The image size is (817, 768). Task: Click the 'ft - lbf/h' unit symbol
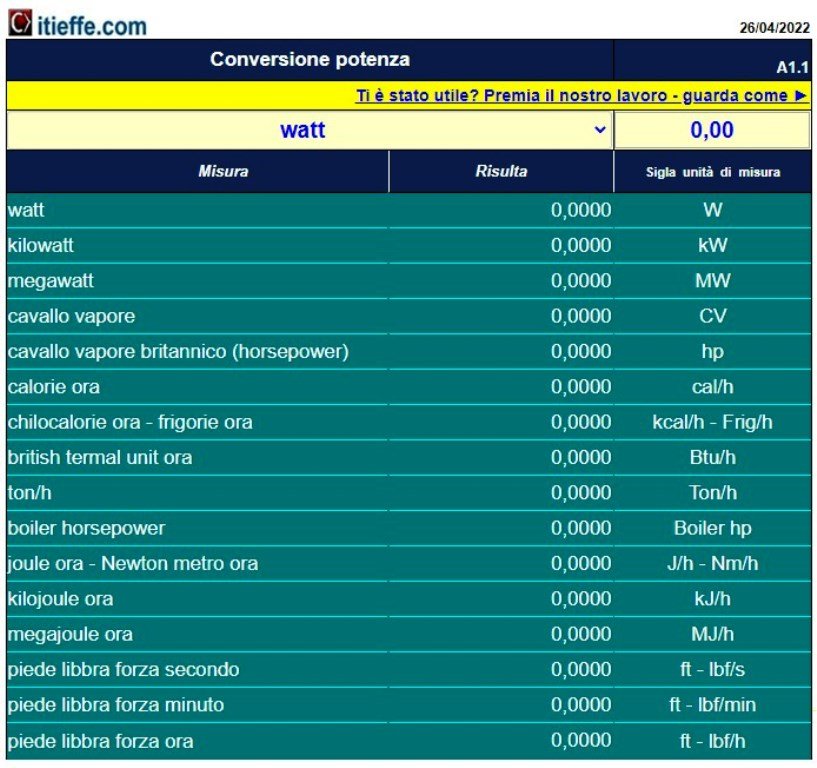click(713, 741)
